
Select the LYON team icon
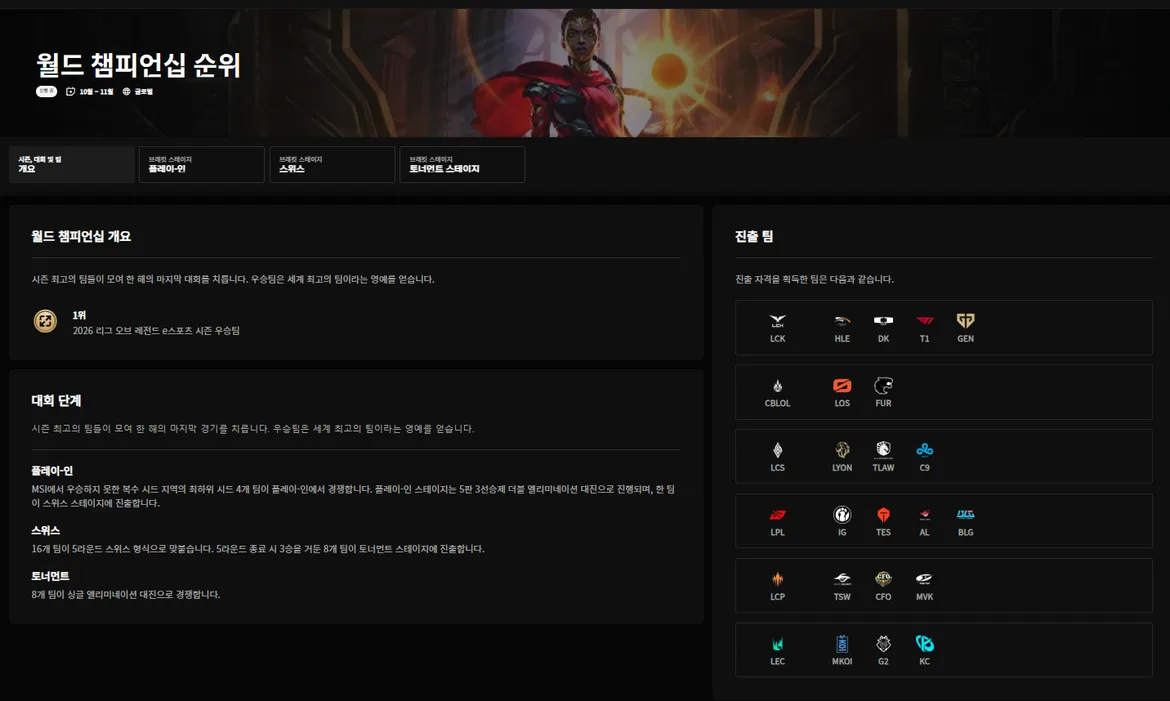[x=842, y=450]
